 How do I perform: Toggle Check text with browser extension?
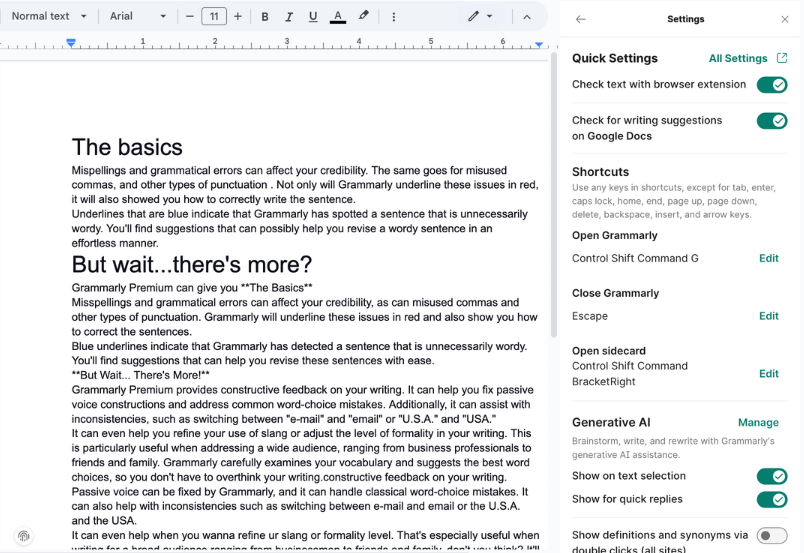(772, 85)
